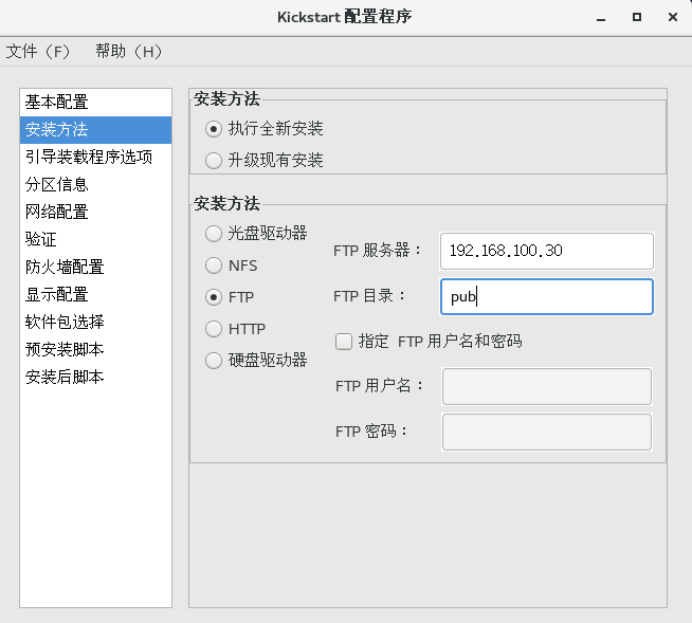Select 预安装脚本 in the sidebar

[x=95, y=349]
